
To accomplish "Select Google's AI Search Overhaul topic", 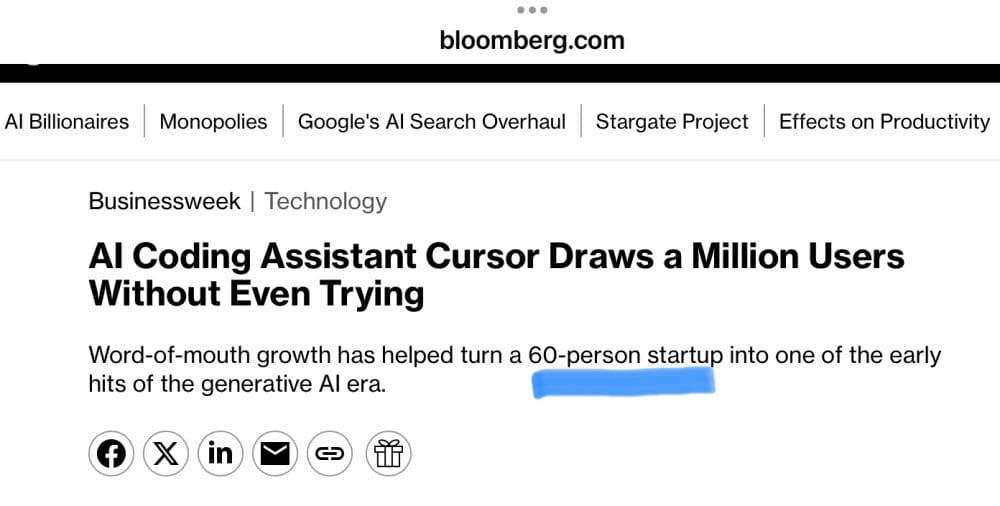I will (432, 122).
